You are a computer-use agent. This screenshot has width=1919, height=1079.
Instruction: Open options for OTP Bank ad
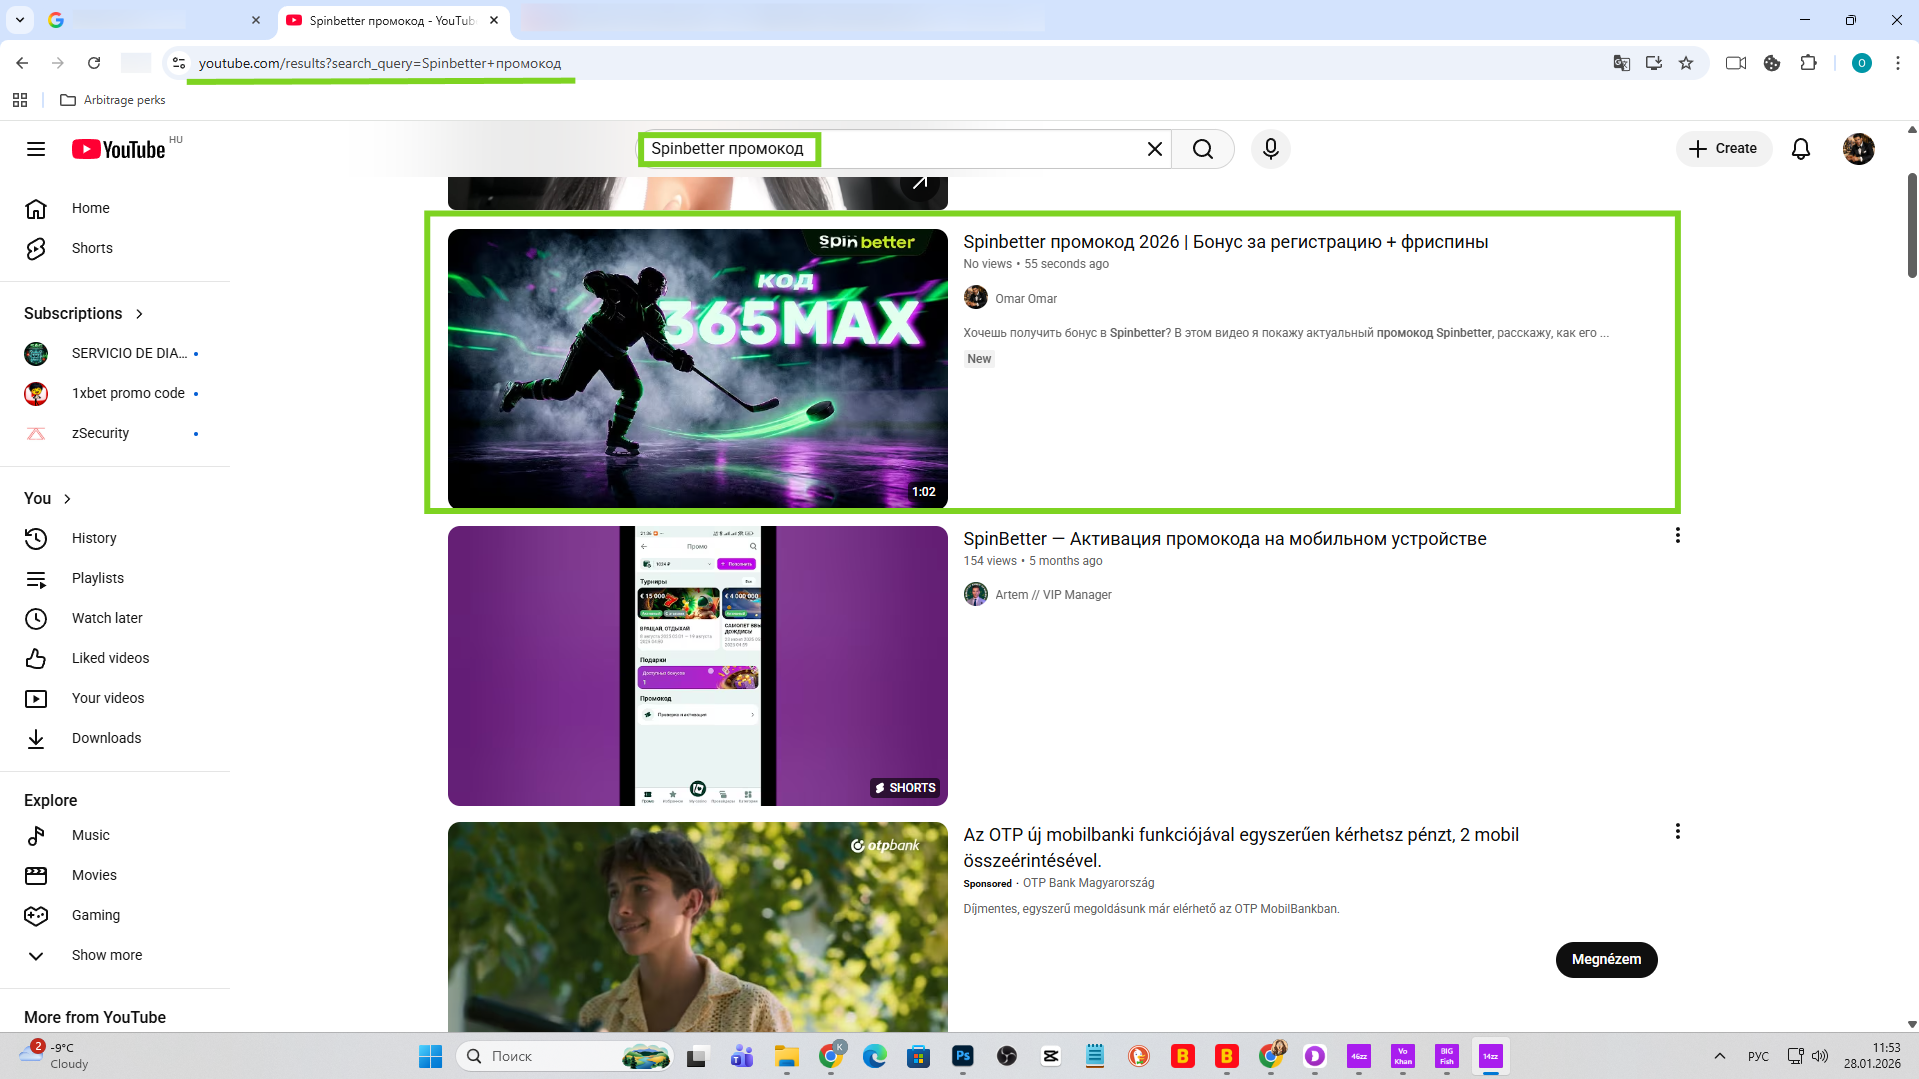tap(1678, 831)
